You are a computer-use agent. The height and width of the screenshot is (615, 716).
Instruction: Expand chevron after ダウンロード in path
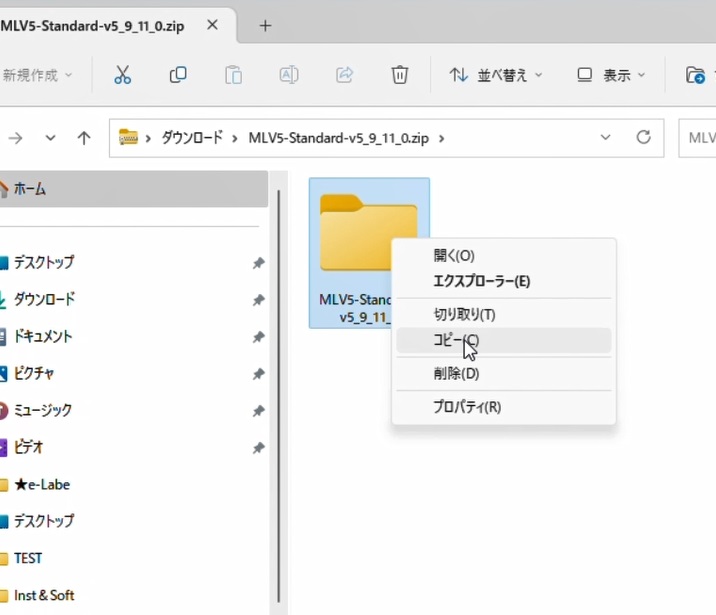pyautogui.click(x=235, y=138)
